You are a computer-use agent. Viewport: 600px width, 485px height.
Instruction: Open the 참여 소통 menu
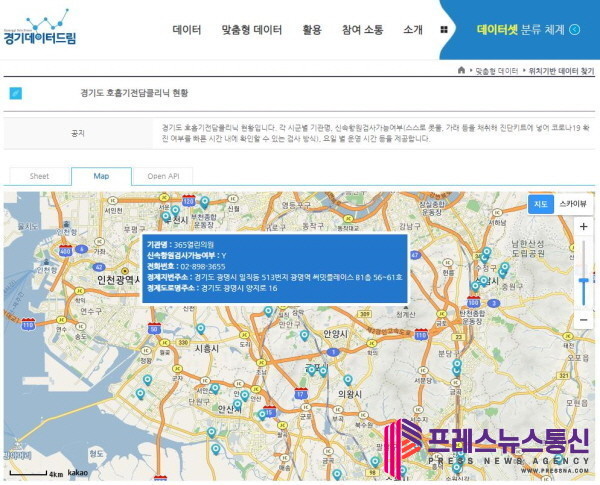[x=362, y=30]
